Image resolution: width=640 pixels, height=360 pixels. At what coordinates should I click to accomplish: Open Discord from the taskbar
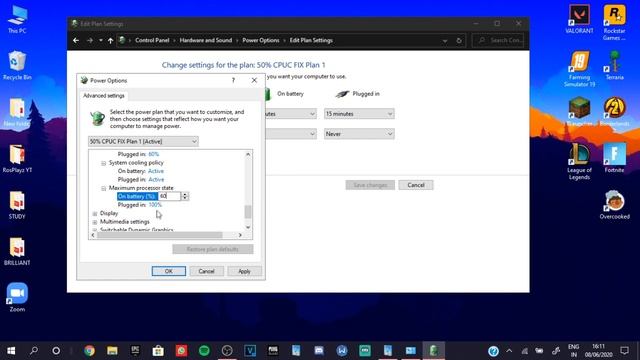coord(319,351)
